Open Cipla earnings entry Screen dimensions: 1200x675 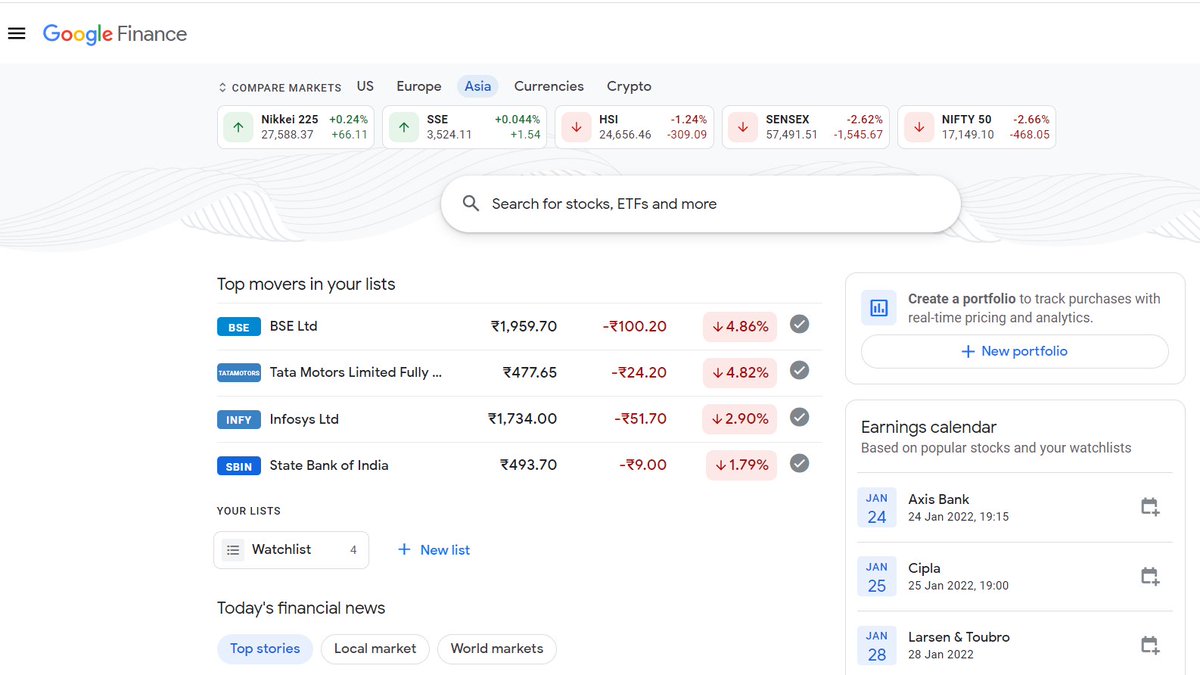pos(1014,577)
